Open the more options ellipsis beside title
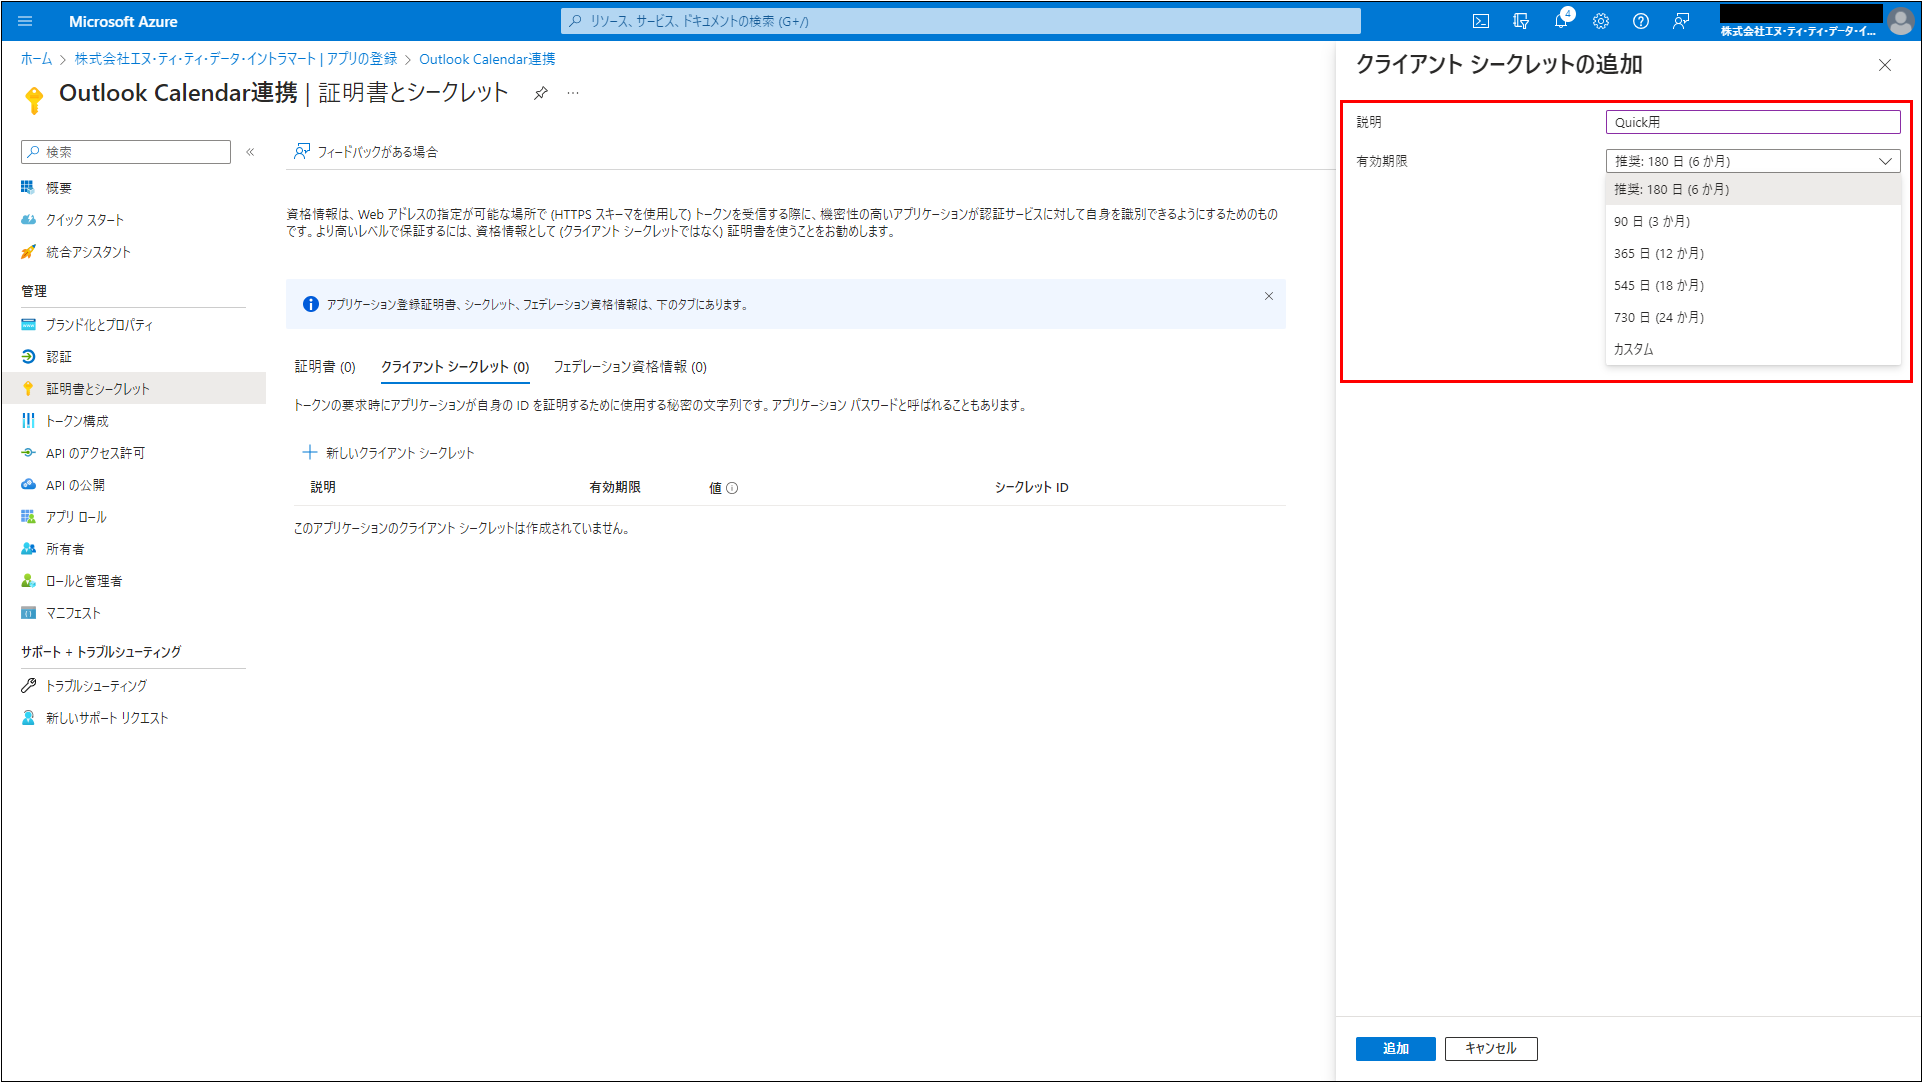 click(x=573, y=93)
